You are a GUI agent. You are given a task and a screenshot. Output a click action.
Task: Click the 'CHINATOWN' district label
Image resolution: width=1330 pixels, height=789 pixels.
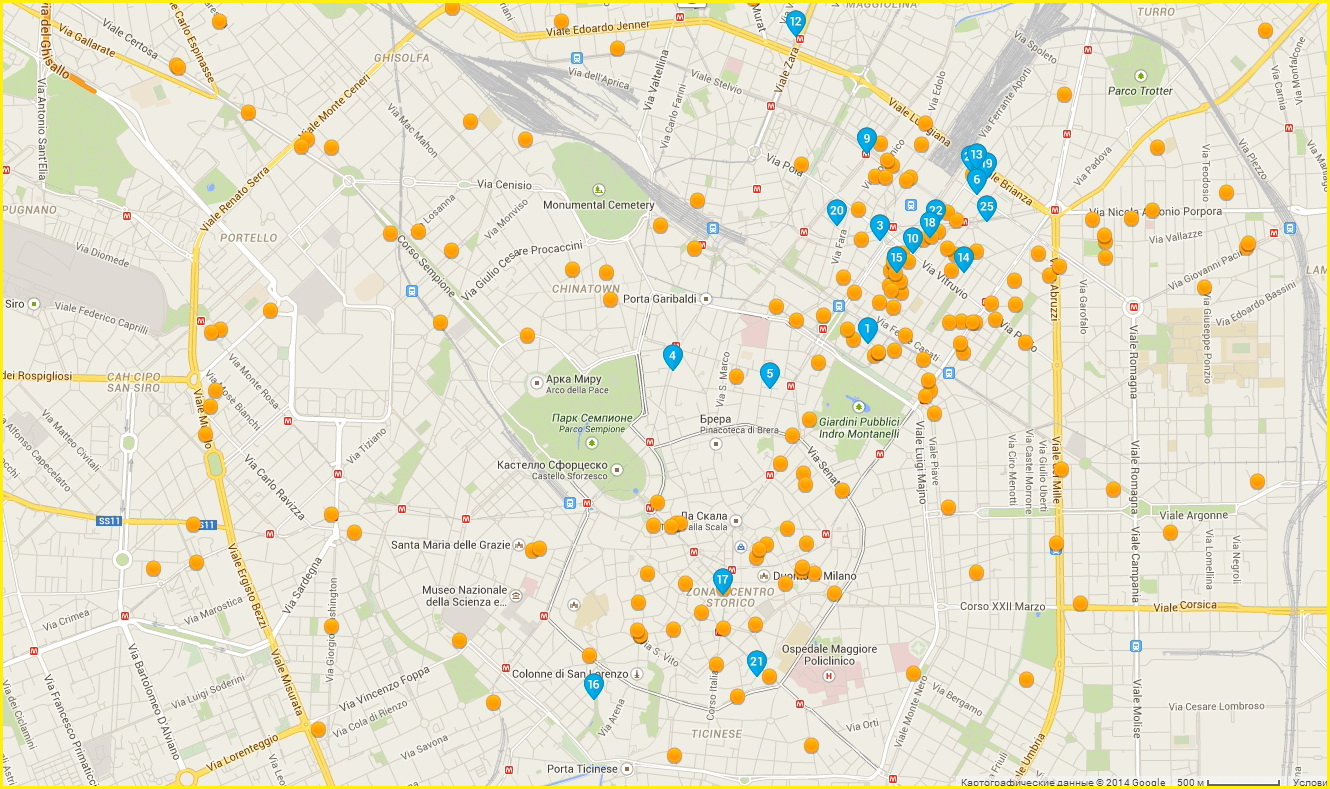(586, 289)
